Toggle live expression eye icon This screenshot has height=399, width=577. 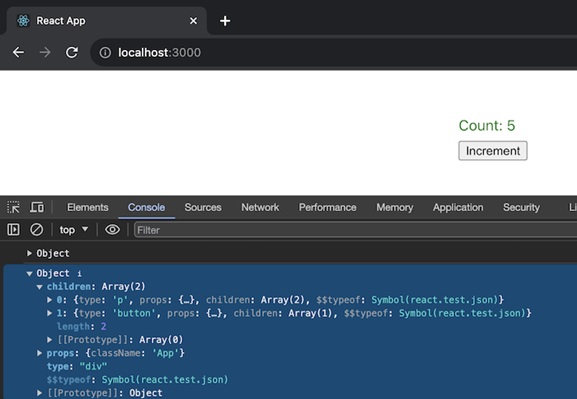(x=112, y=230)
